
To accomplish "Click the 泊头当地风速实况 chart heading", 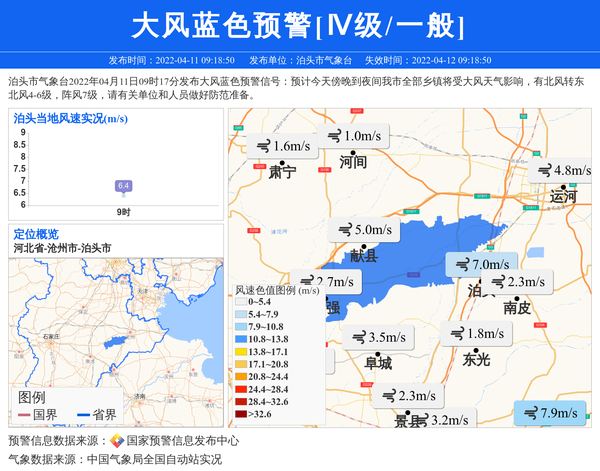I will click(69, 118).
